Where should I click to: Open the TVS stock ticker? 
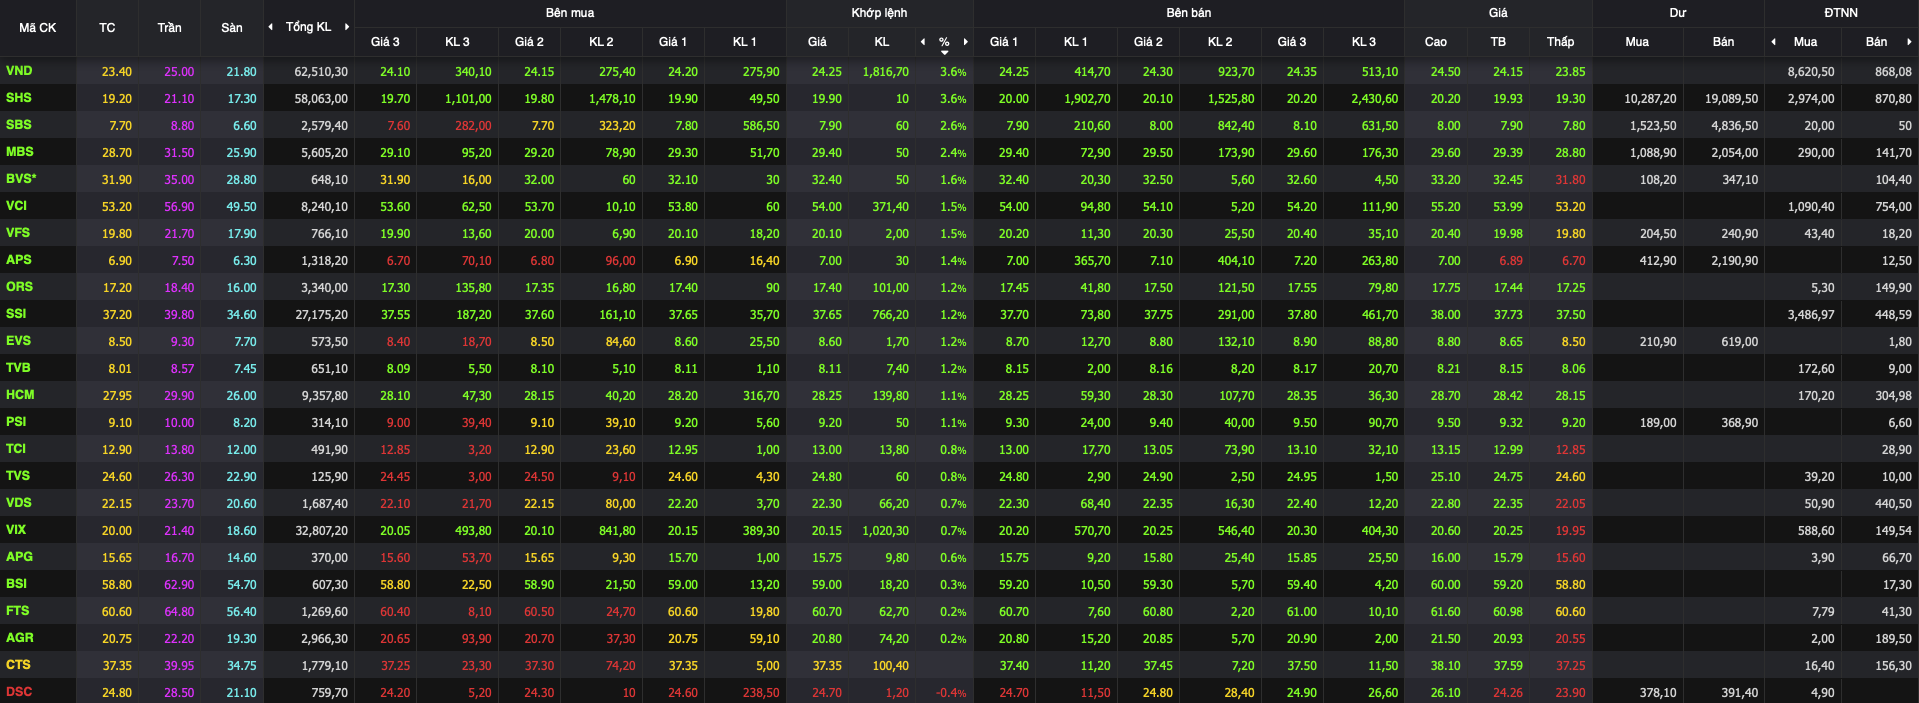17,476
